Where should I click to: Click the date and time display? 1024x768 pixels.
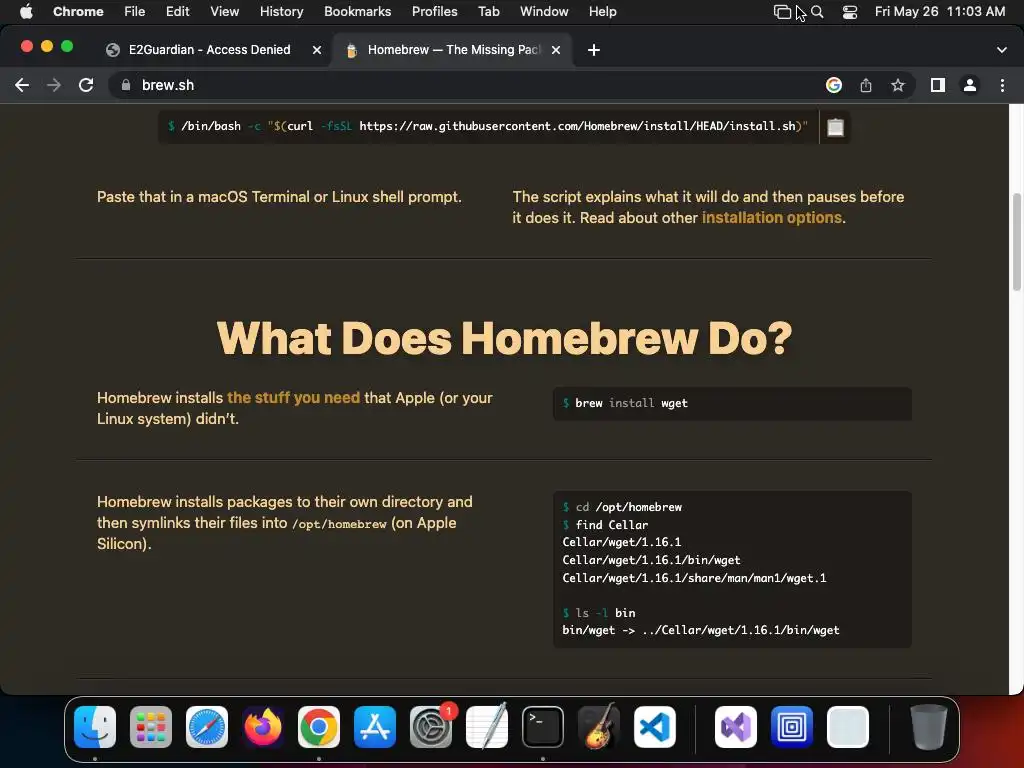click(940, 11)
